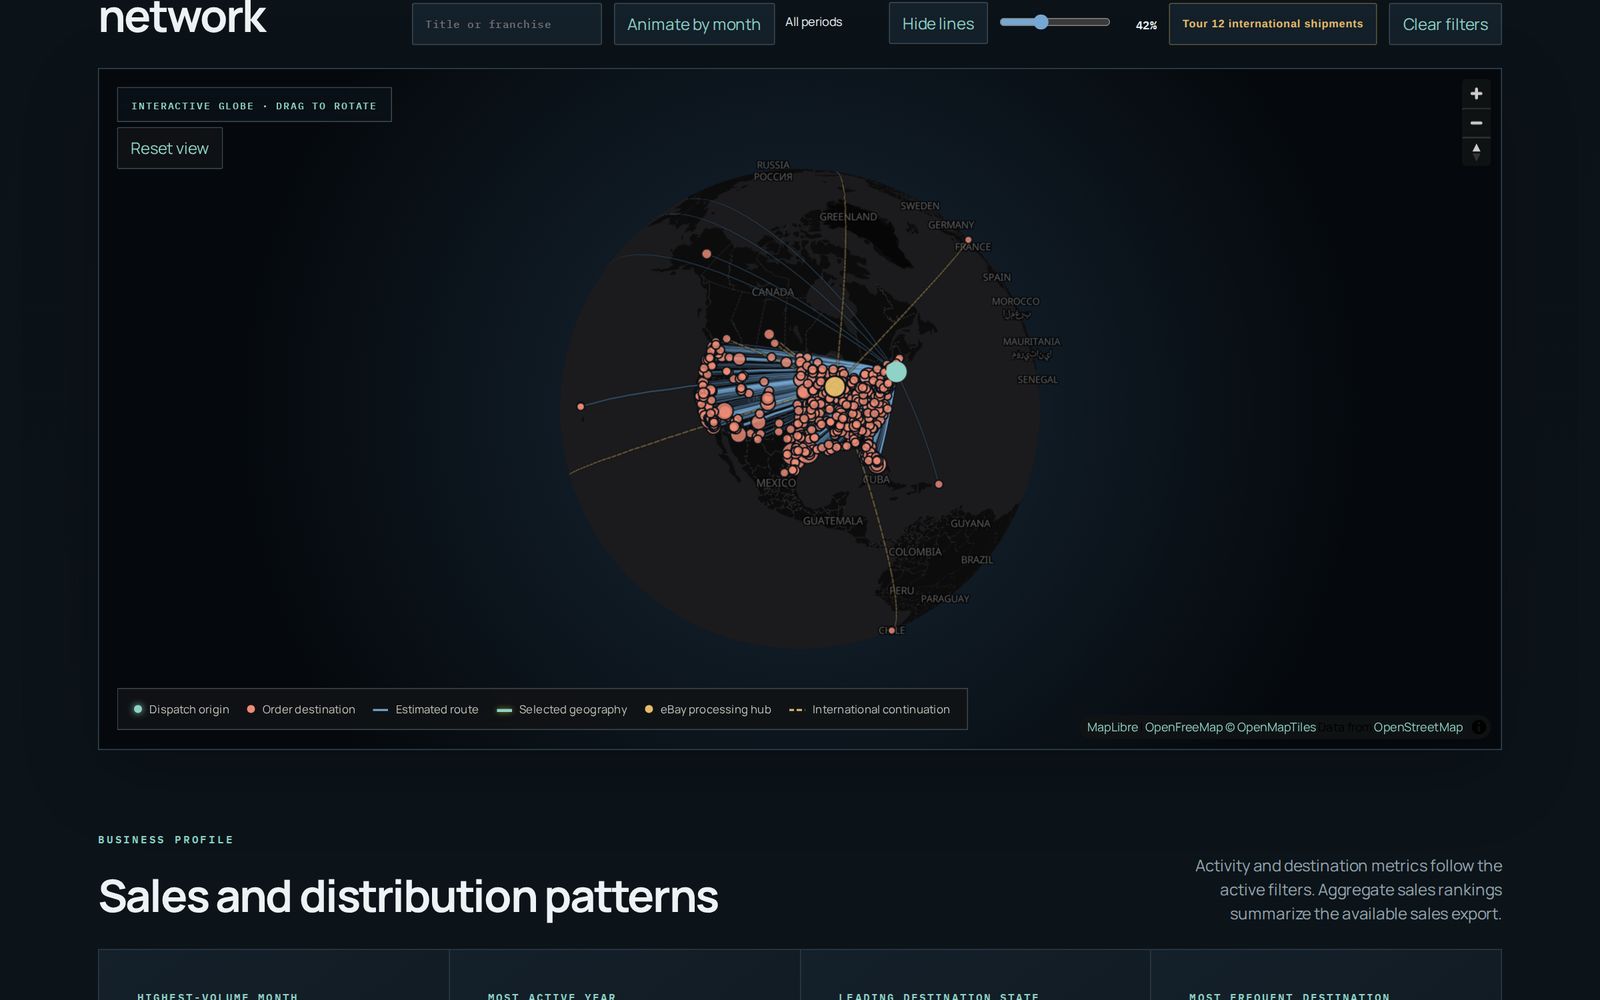
Task: Open the OpenMapTiles attribution link
Action: (x=1270, y=727)
